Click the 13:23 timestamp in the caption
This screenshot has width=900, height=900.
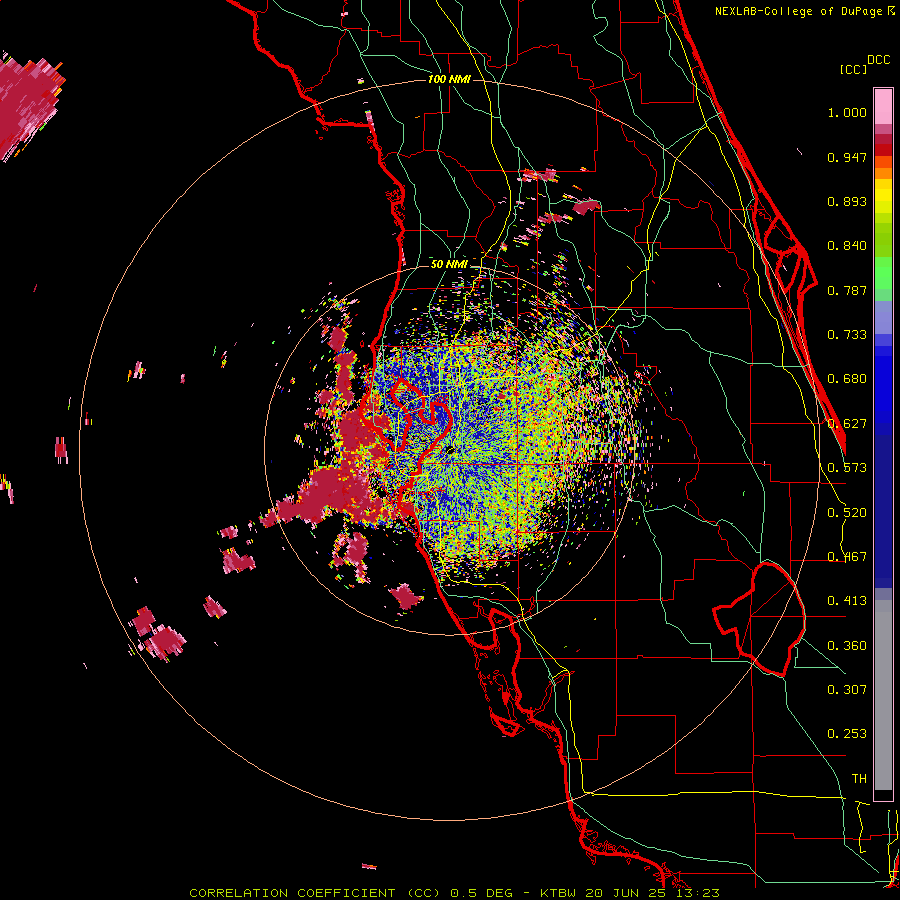coord(699,893)
